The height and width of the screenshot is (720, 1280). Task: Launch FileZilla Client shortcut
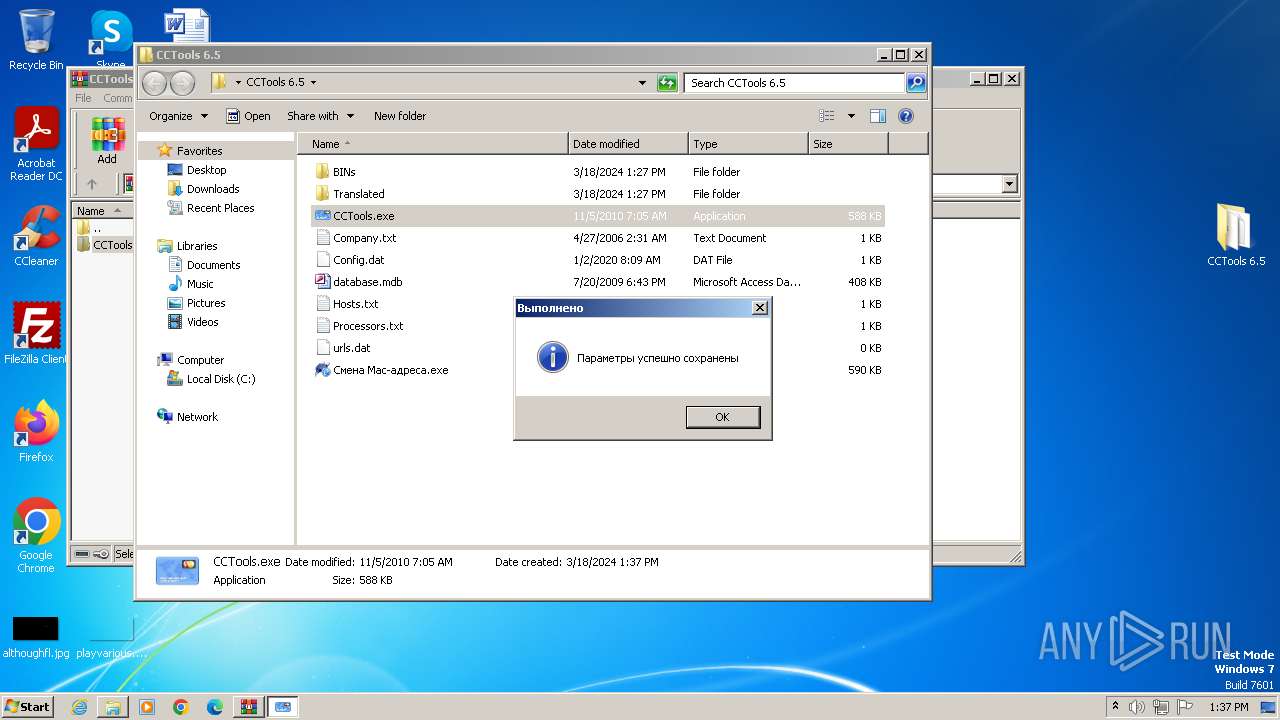pos(36,333)
